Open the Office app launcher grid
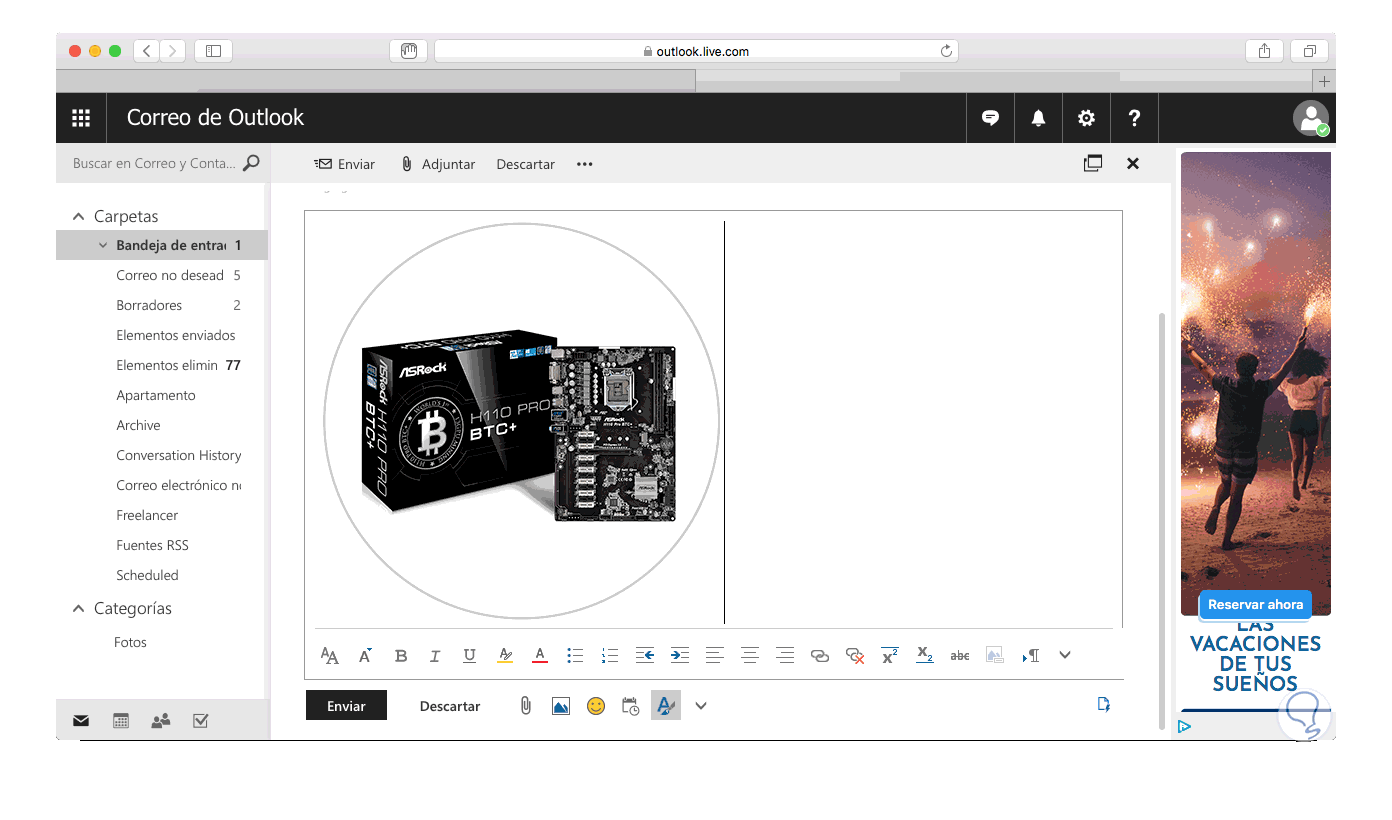 coord(81,118)
